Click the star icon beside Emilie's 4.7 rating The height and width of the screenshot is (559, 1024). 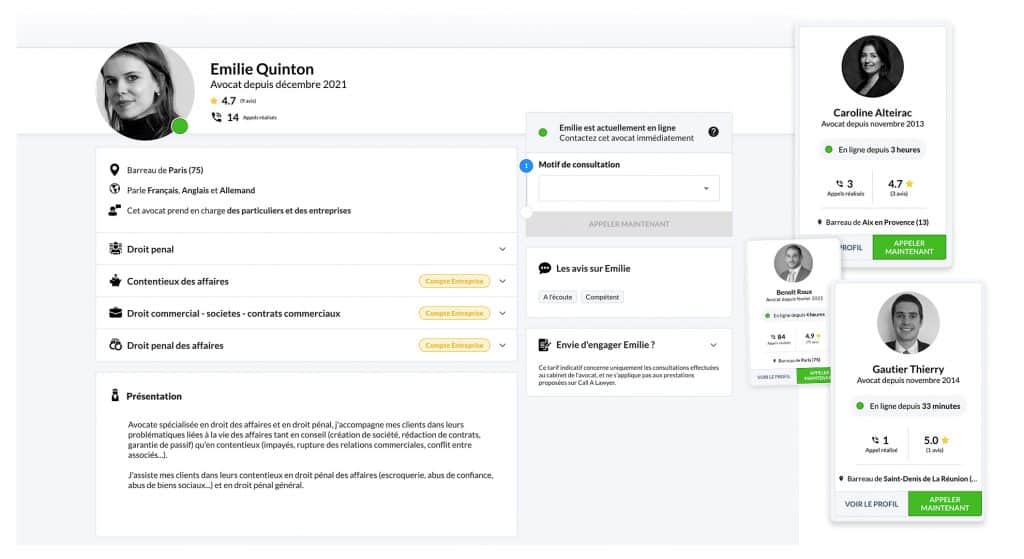[214, 101]
